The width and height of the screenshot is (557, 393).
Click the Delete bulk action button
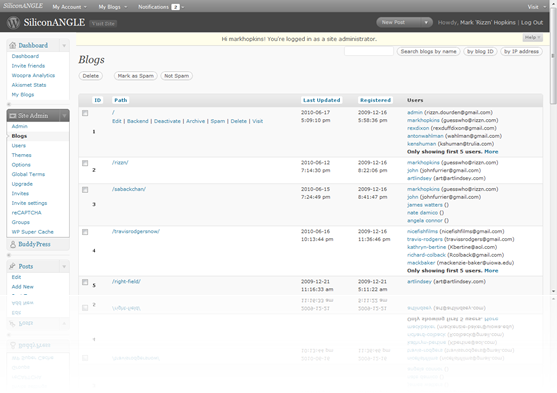point(91,76)
